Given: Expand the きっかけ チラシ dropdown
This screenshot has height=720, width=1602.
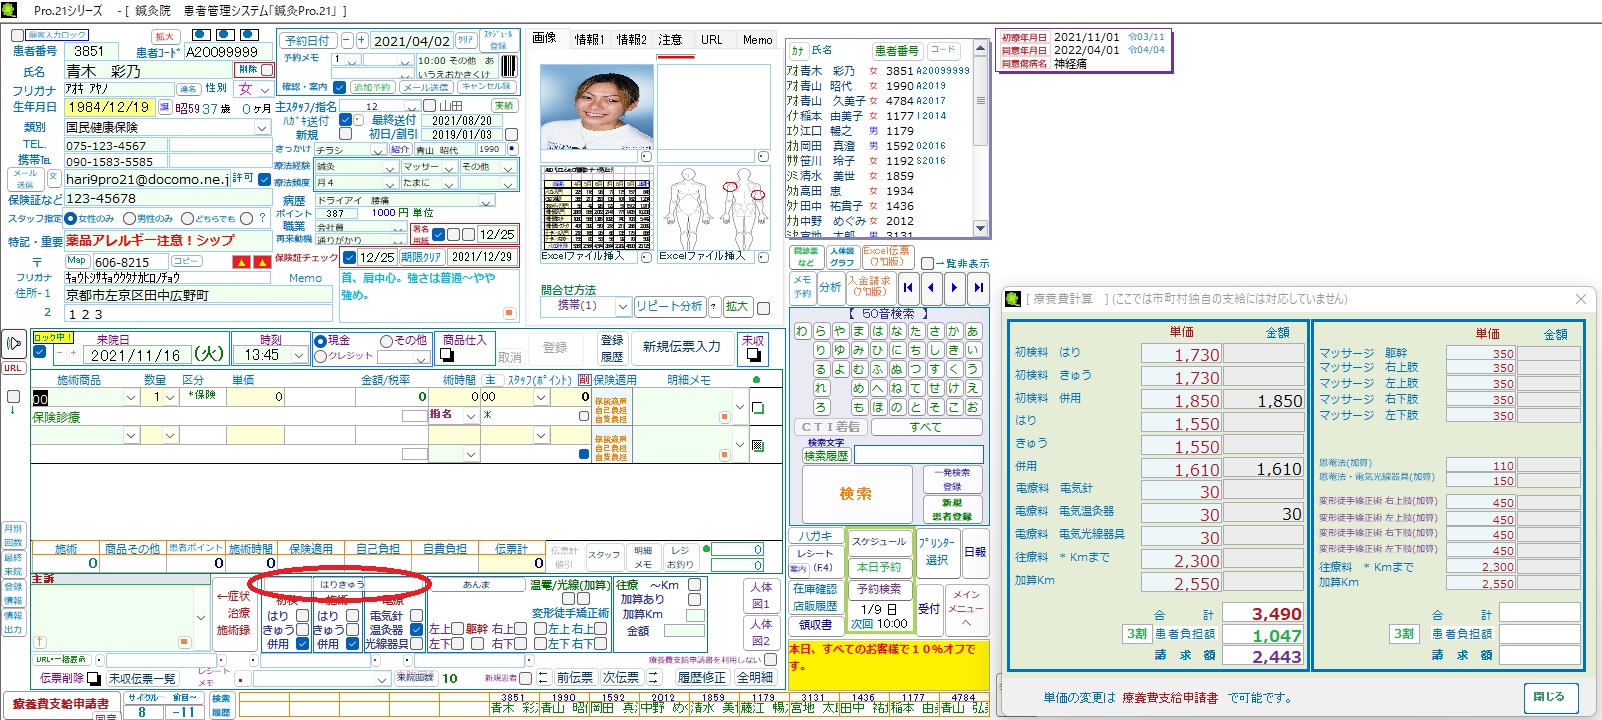Looking at the screenshot, I should [378, 150].
